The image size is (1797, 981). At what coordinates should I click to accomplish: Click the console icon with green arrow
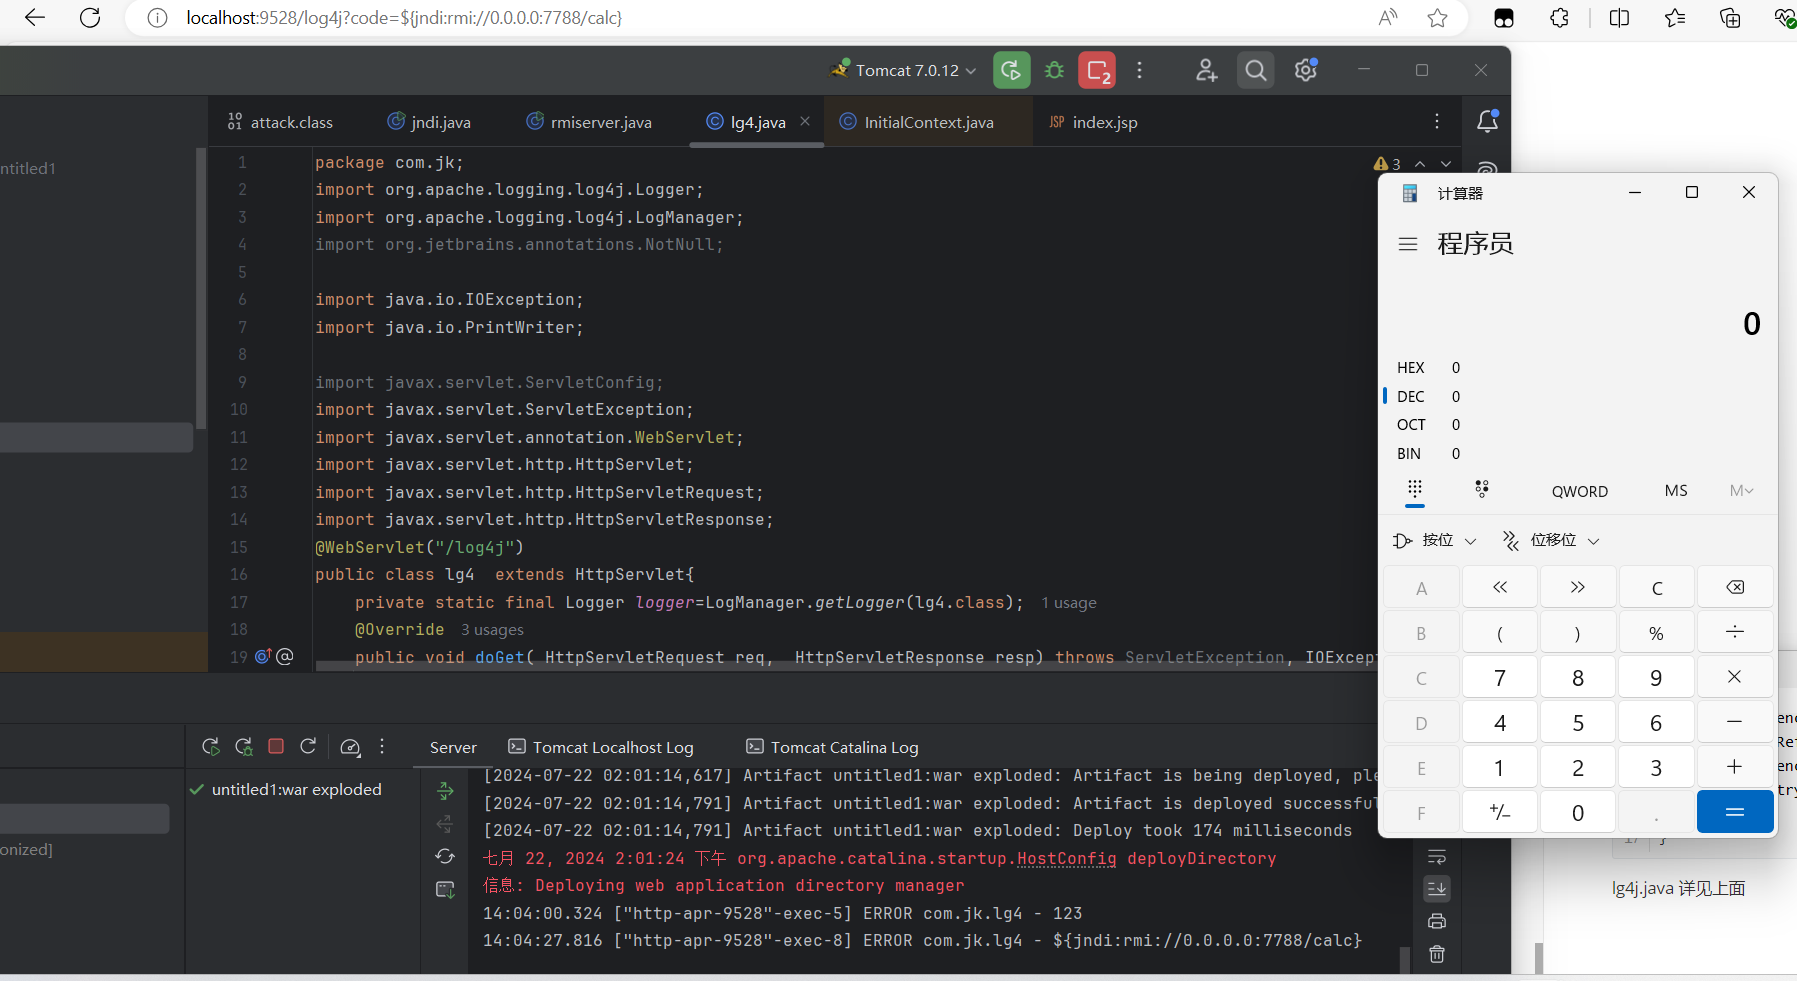pyautogui.click(x=445, y=890)
